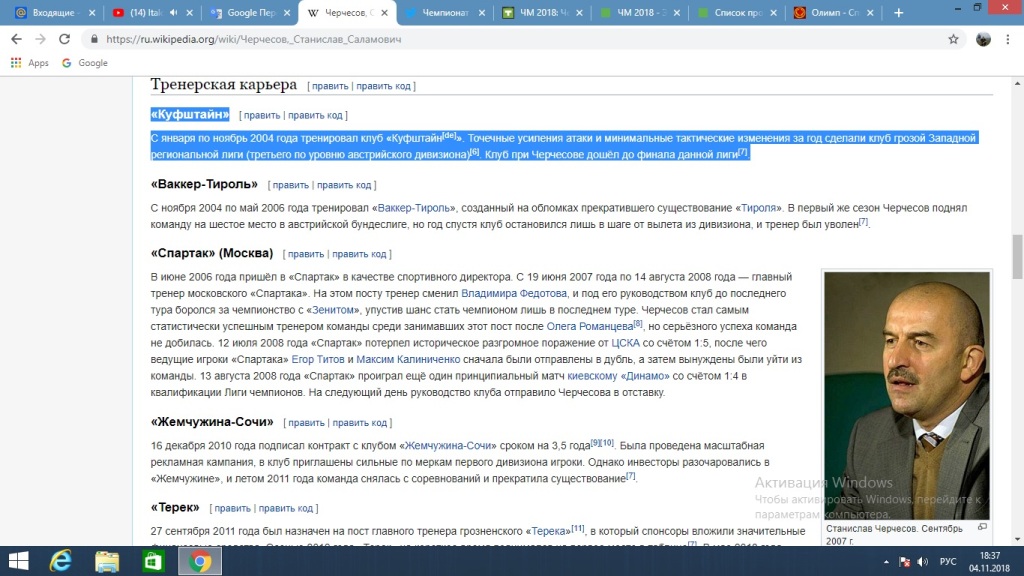Click править next to «Жемчужина-Сочи» heading
Screen dimensions: 1024x576
point(306,423)
